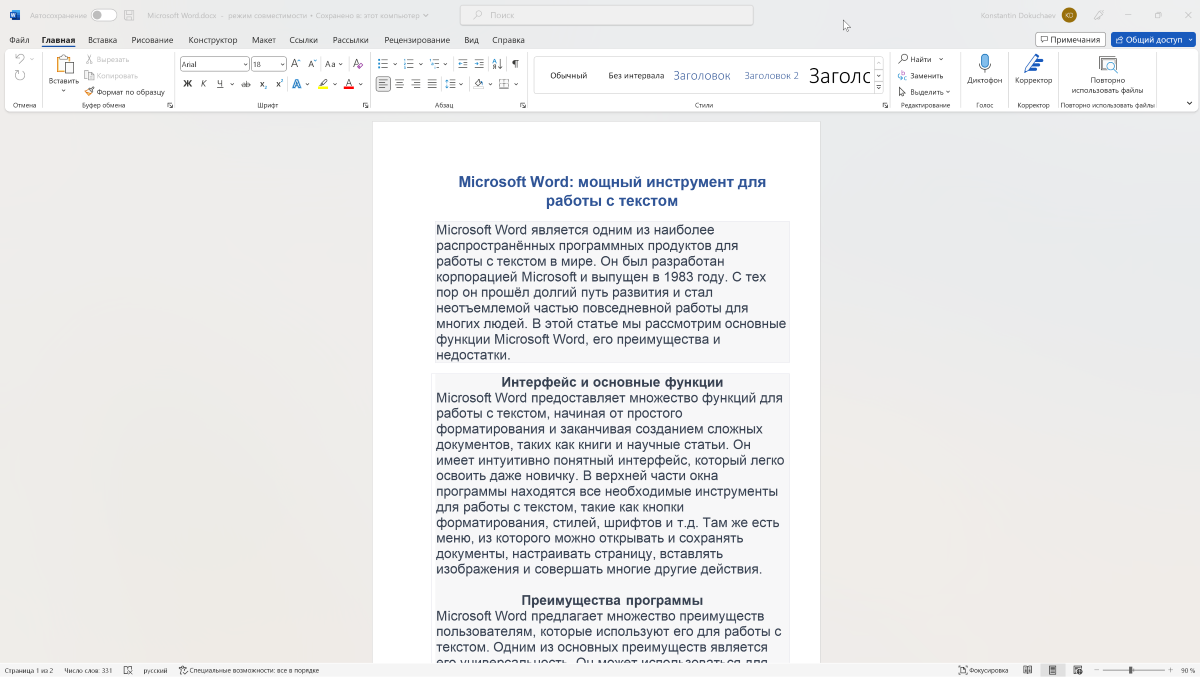This screenshot has height=677, width=1200.
Task: Expand the bullets list dropdown
Action: pyautogui.click(x=395, y=64)
